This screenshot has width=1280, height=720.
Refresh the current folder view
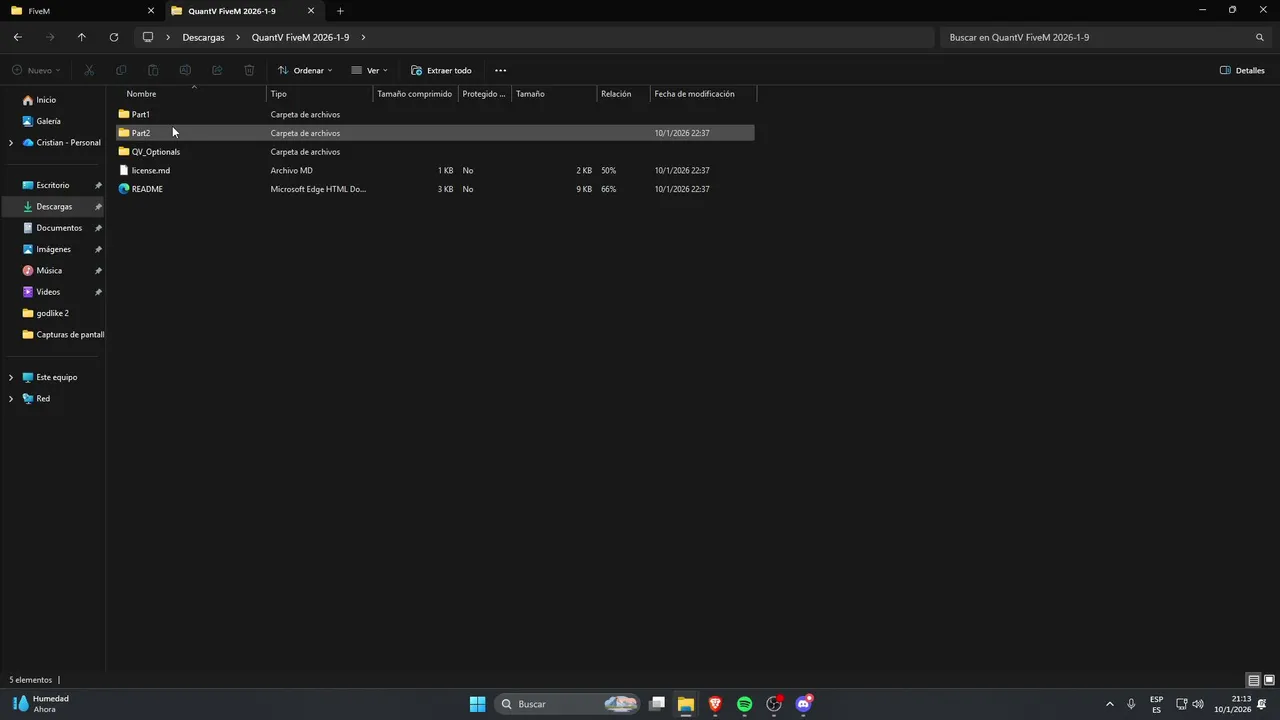(x=114, y=37)
